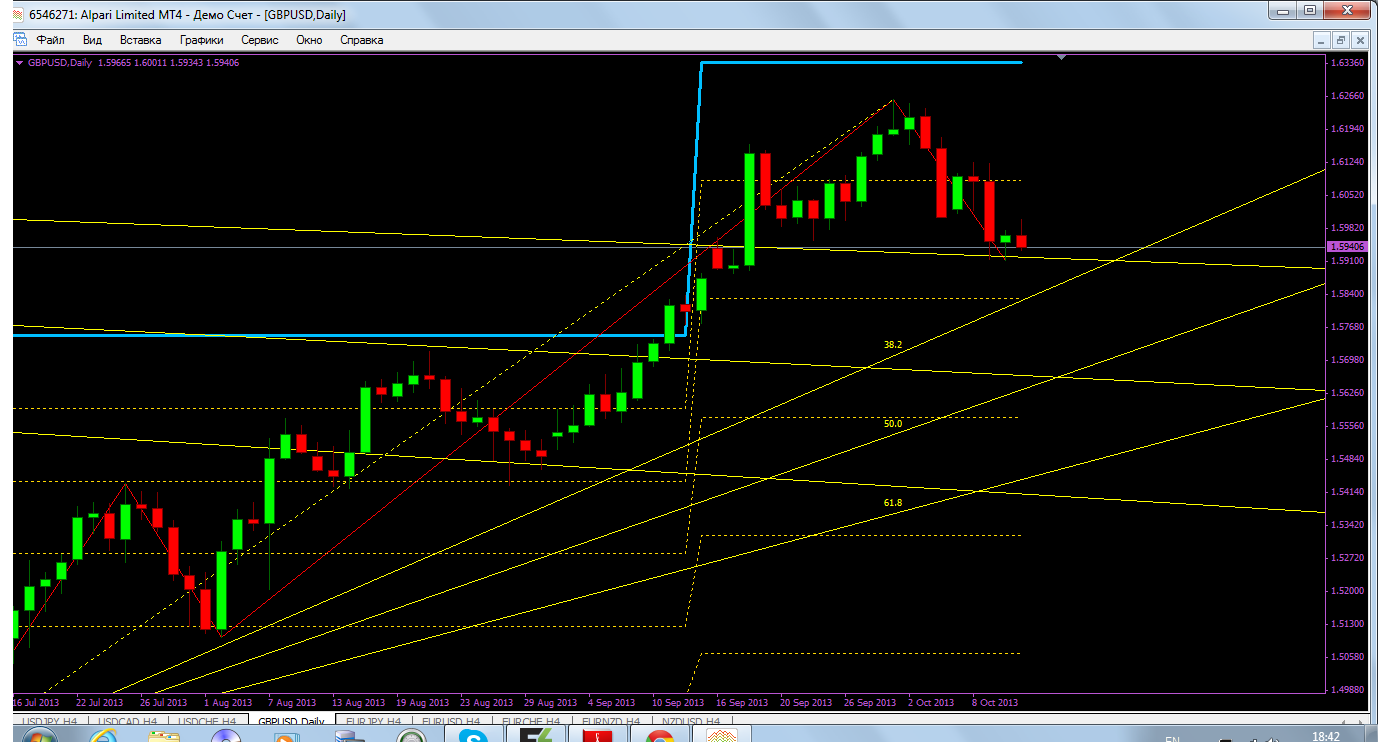Open the Окно menu
This screenshot has height=742, width=1378.
click(309, 40)
